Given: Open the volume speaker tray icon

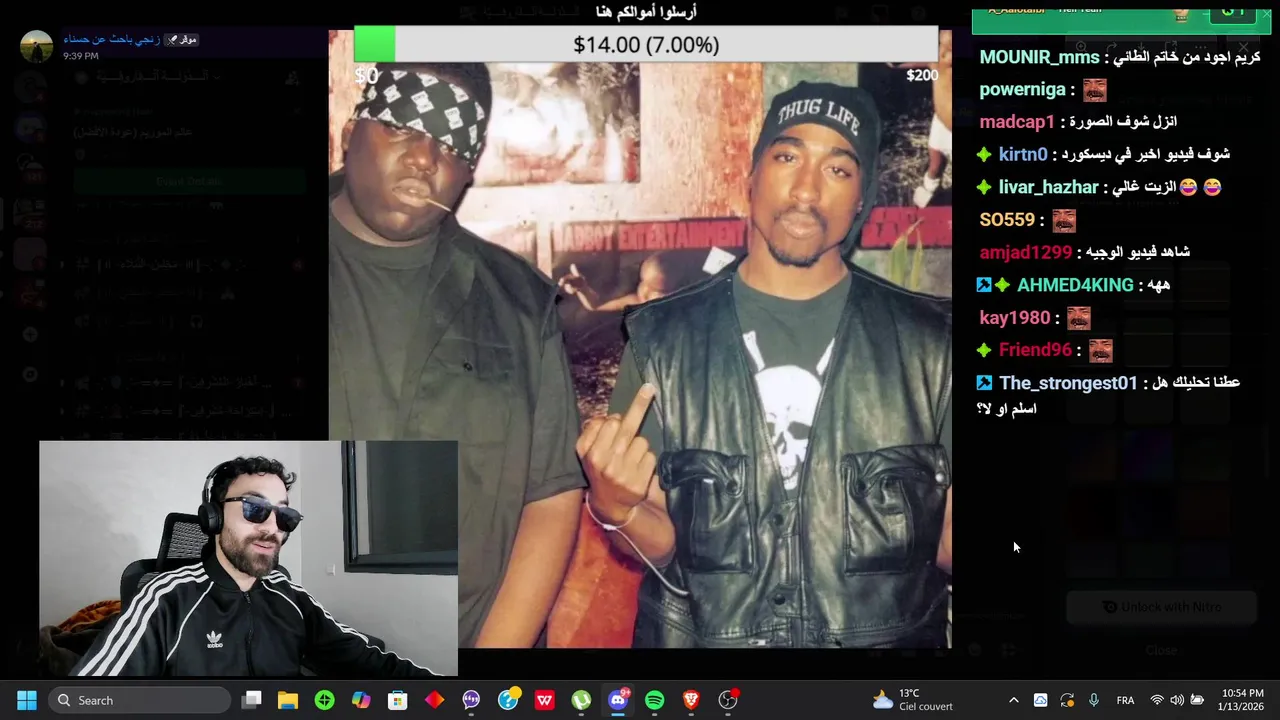Looking at the screenshot, I should point(1177,700).
